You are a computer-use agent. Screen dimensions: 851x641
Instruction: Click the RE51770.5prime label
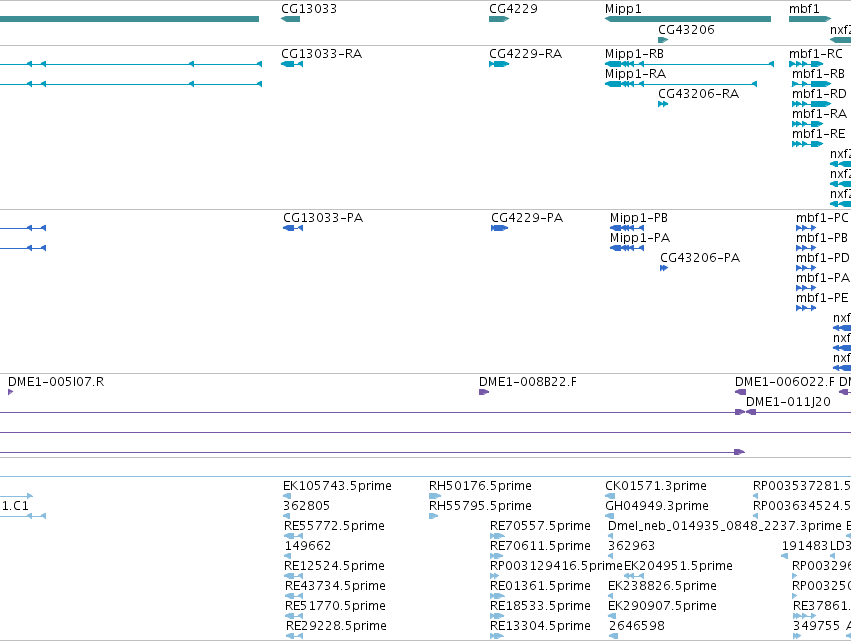[x=335, y=606]
